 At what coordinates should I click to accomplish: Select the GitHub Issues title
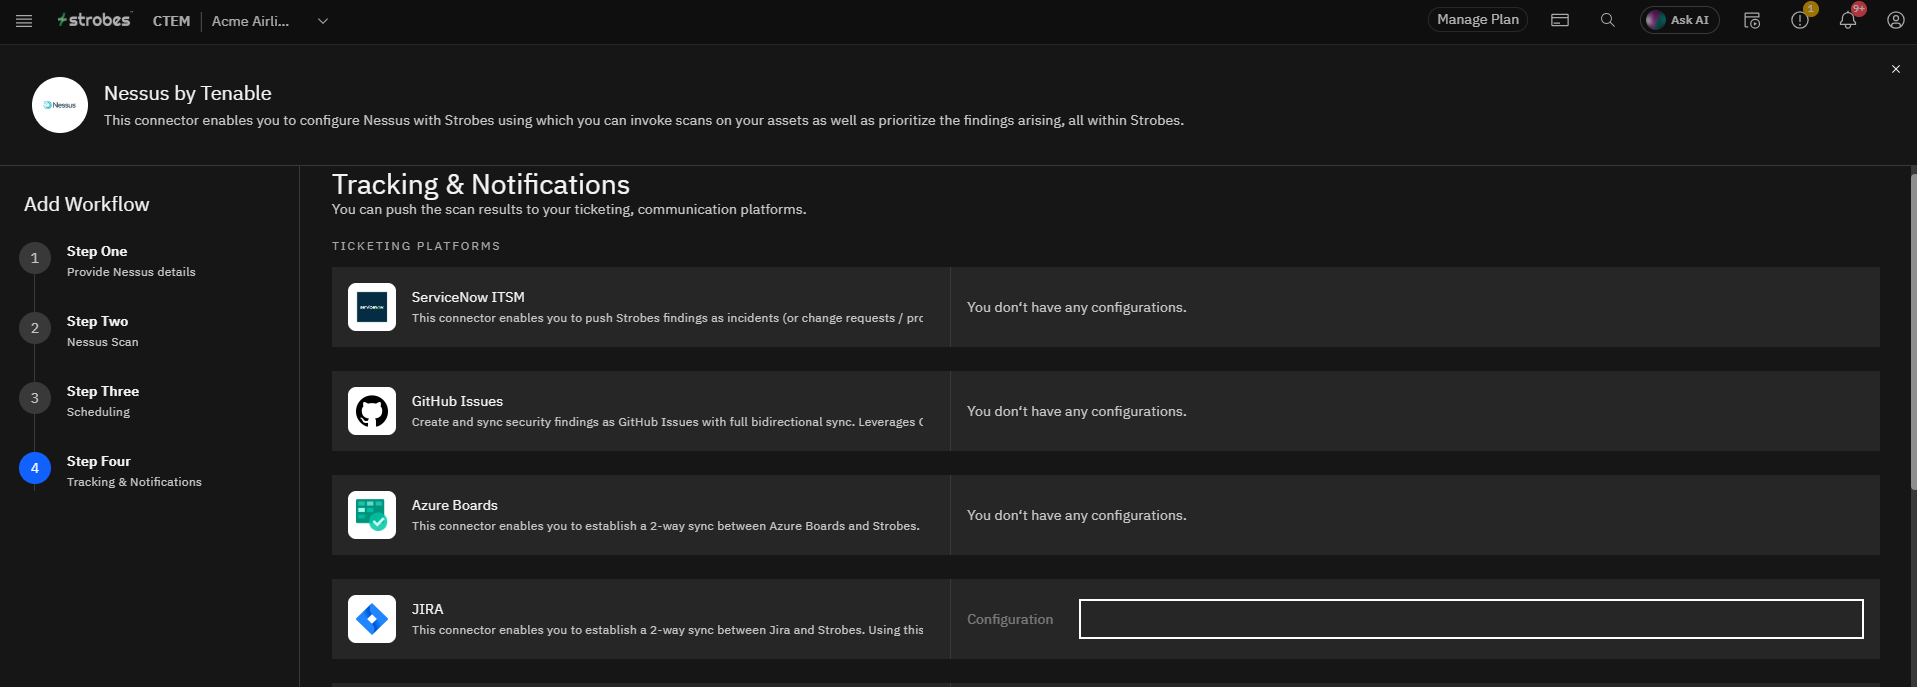tap(457, 401)
